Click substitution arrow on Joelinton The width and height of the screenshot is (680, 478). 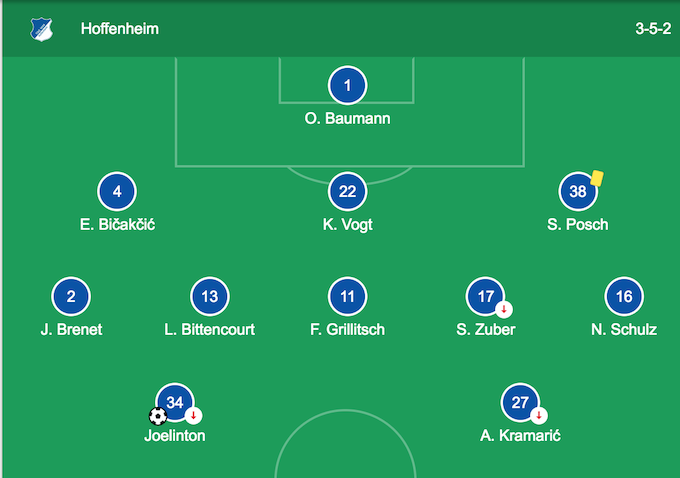click(194, 416)
